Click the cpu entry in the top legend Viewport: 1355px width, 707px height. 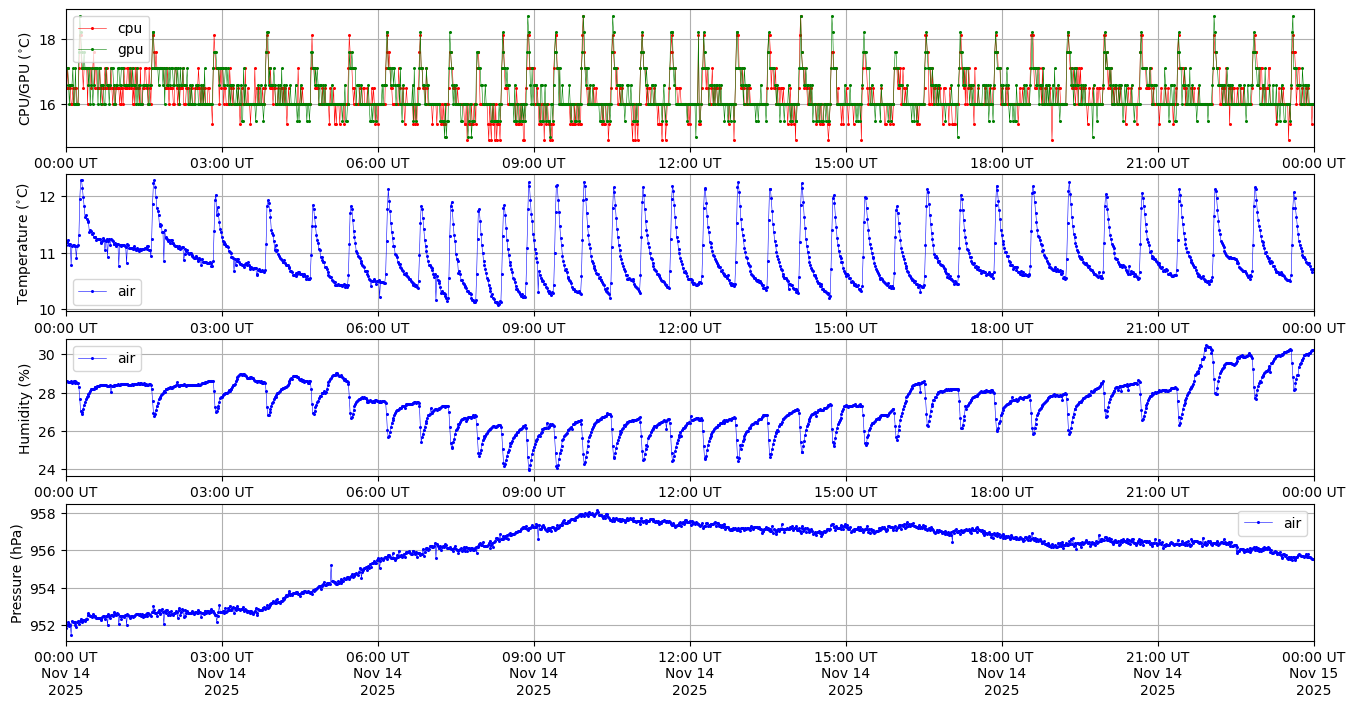point(130,28)
